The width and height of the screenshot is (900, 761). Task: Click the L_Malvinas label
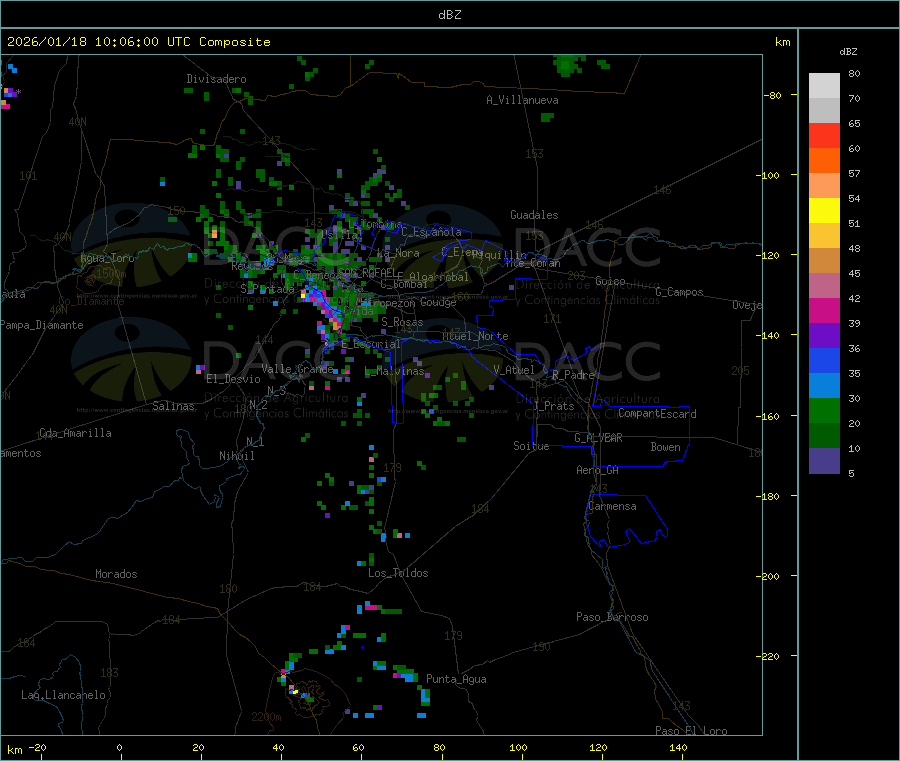click(x=394, y=371)
